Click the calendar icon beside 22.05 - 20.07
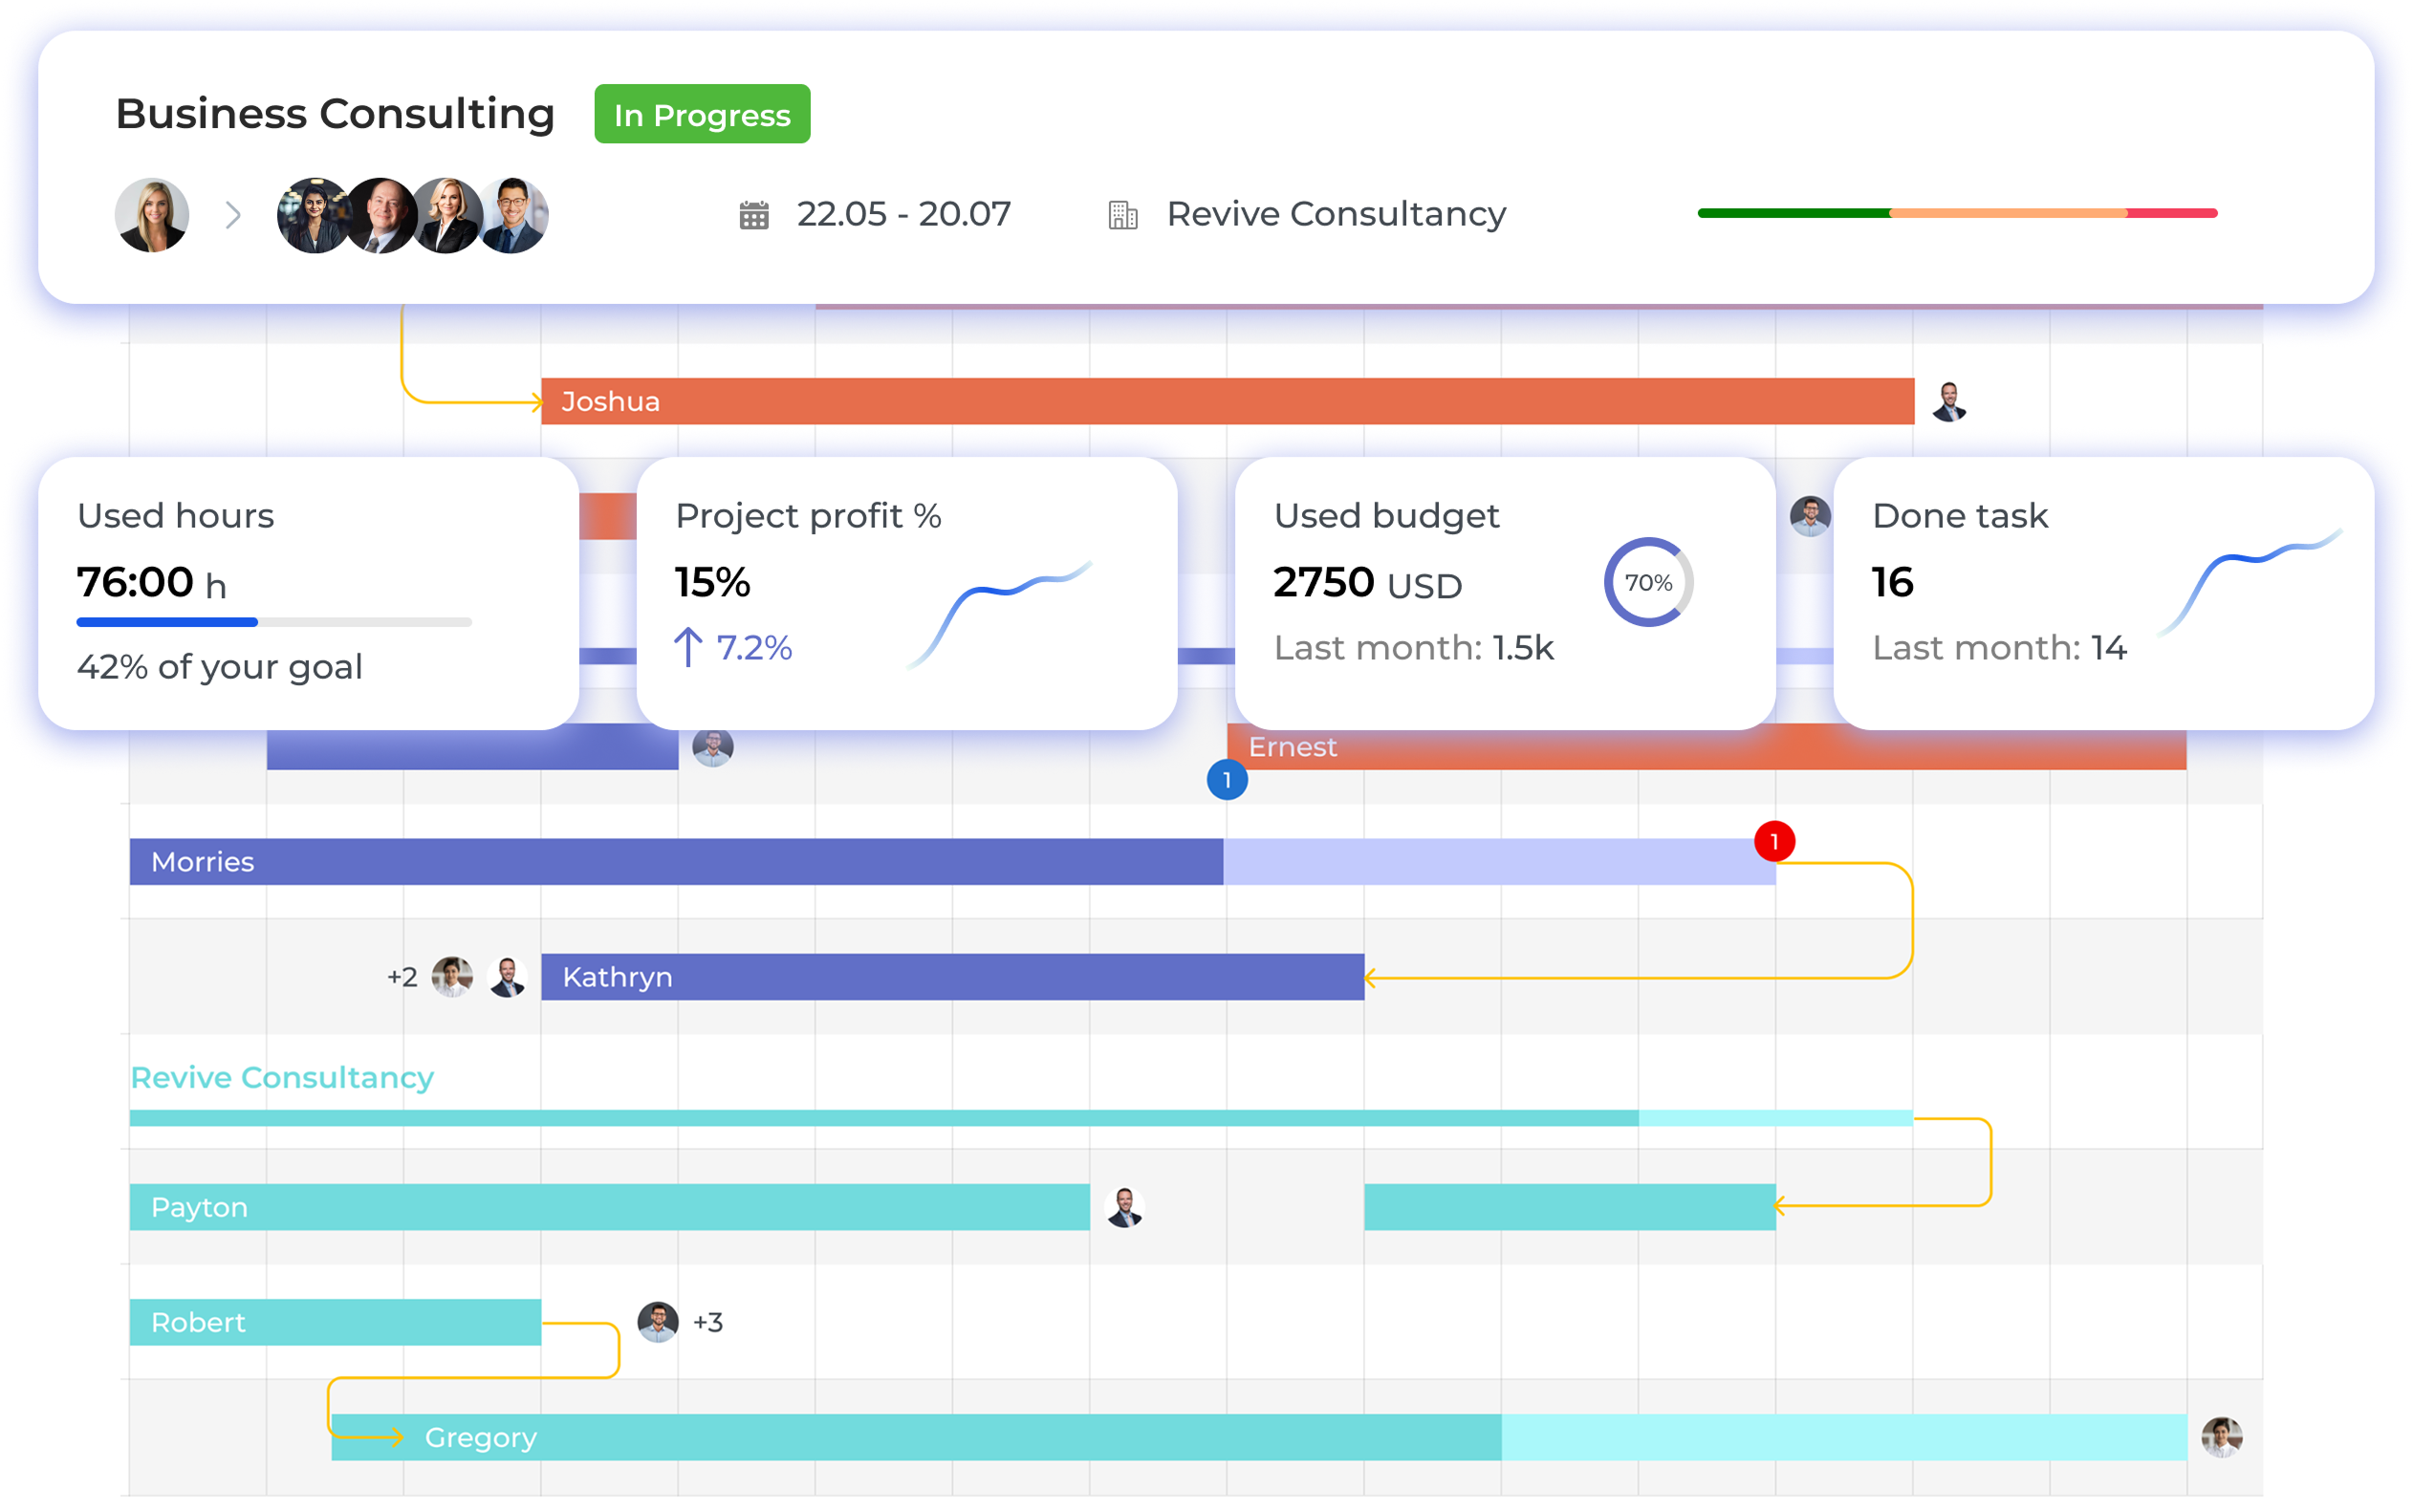 (754, 215)
